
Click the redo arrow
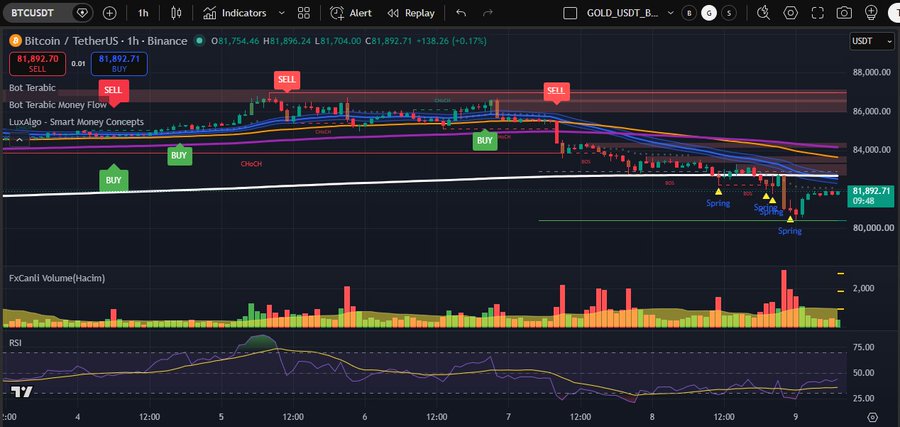click(488, 13)
